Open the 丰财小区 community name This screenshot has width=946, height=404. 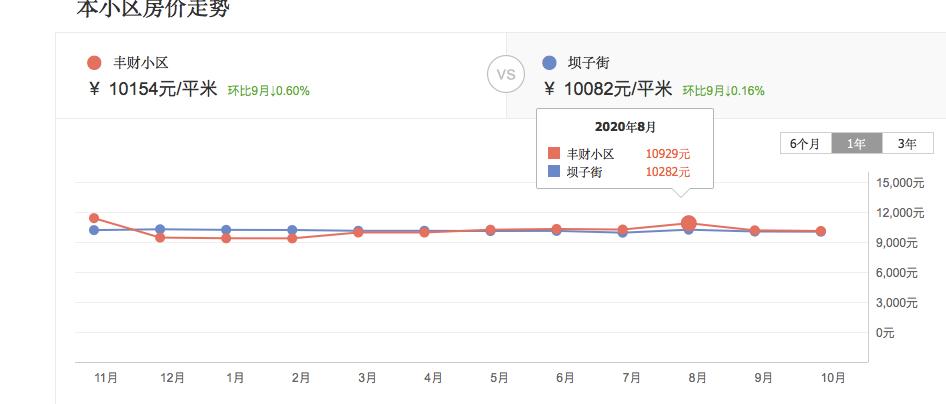tap(134, 63)
